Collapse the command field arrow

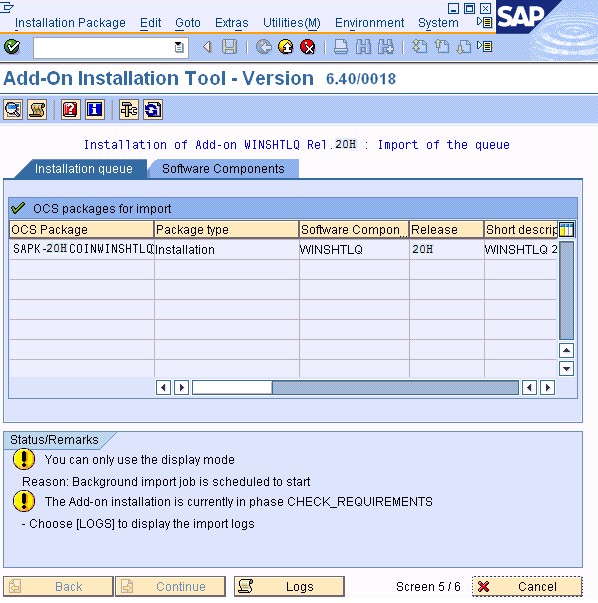click(208, 47)
